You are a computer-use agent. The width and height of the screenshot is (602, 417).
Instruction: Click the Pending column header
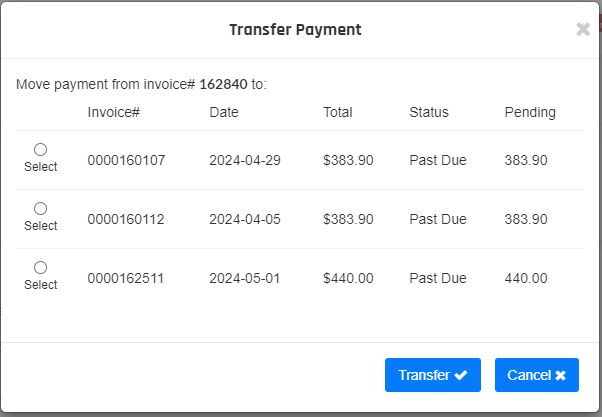[x=530, y=113]
